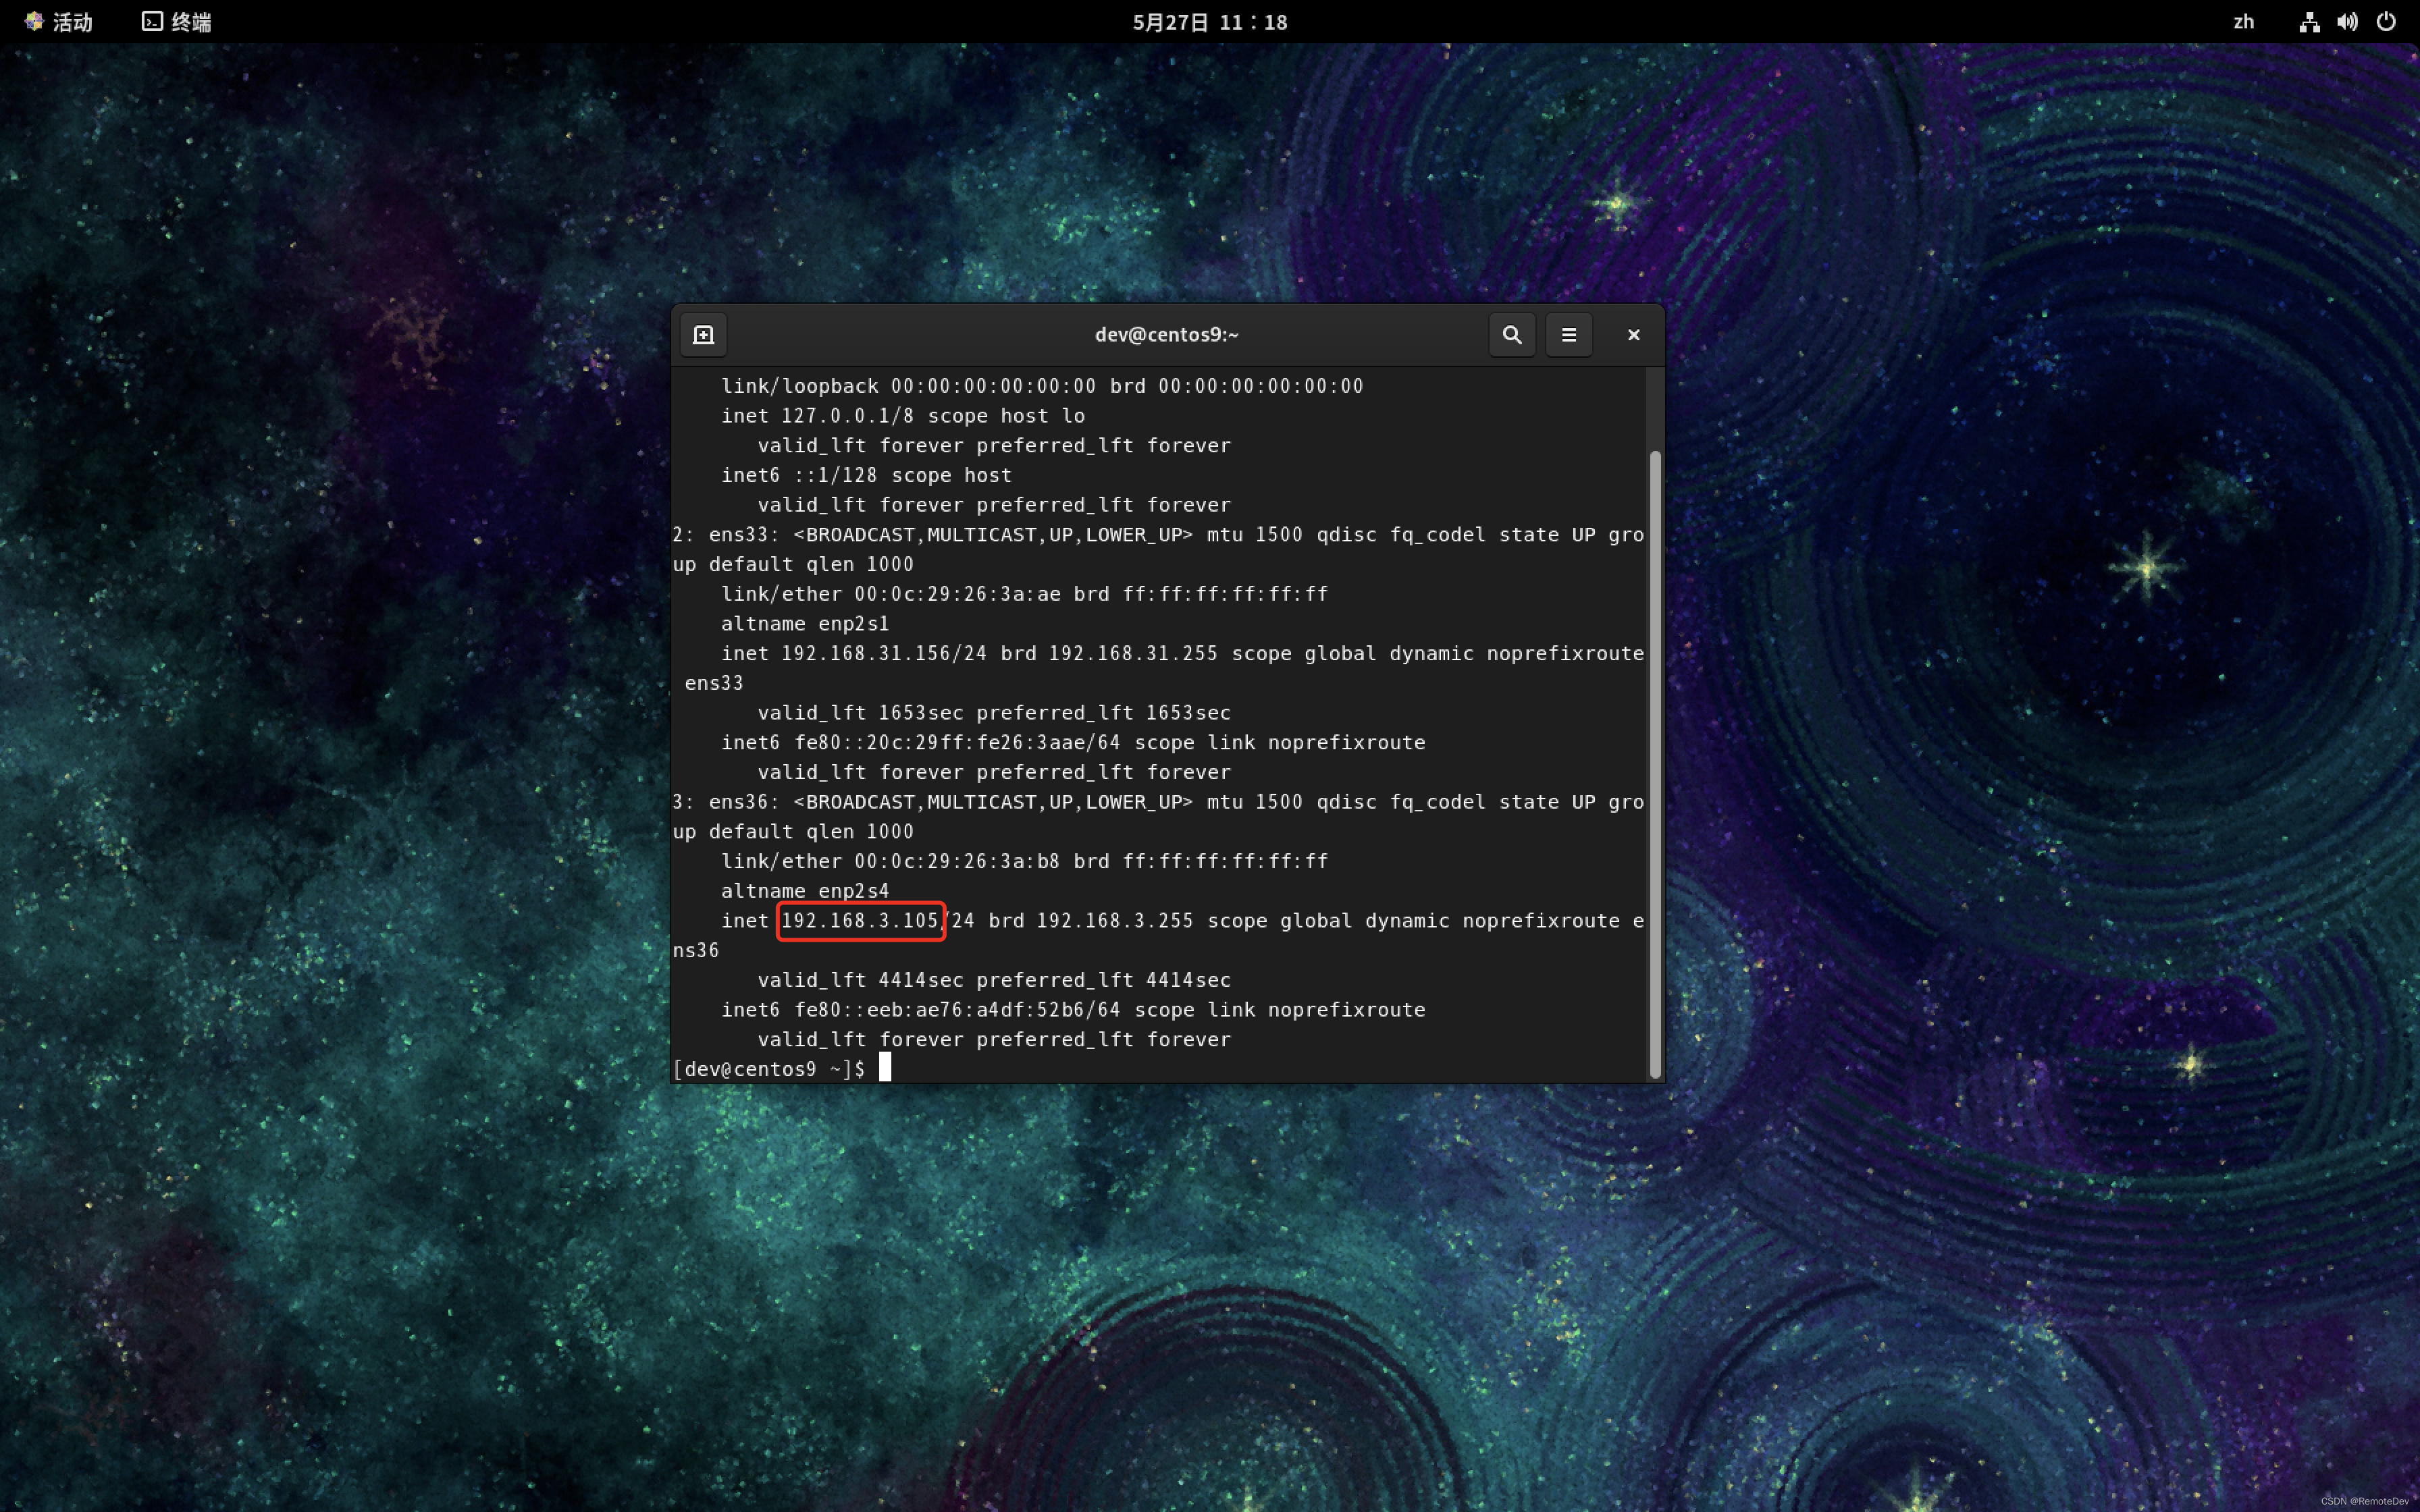The height and width of the screenshot is (1512, 2420).
Task: Click the terminal's vertical scrollbar
Action: click(x=1655, y=765)
